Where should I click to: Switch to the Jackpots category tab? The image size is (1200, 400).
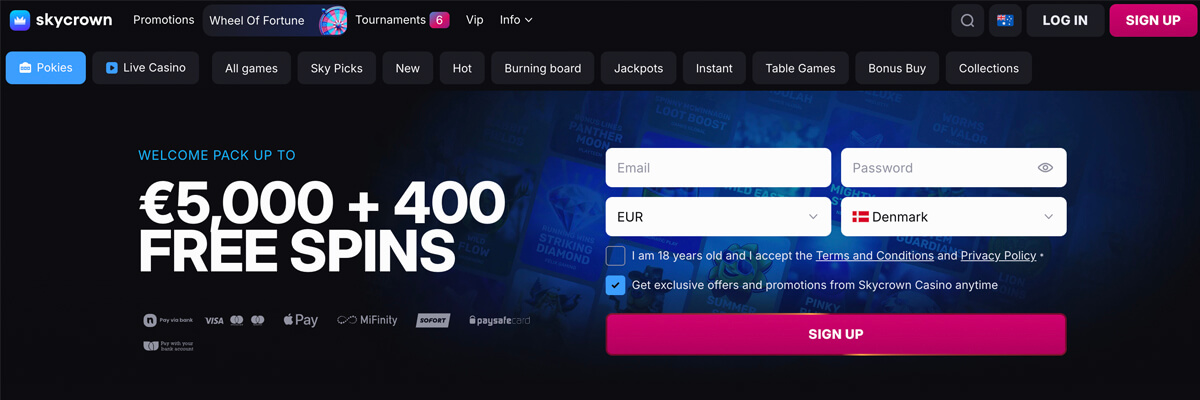tap(638, 68)
